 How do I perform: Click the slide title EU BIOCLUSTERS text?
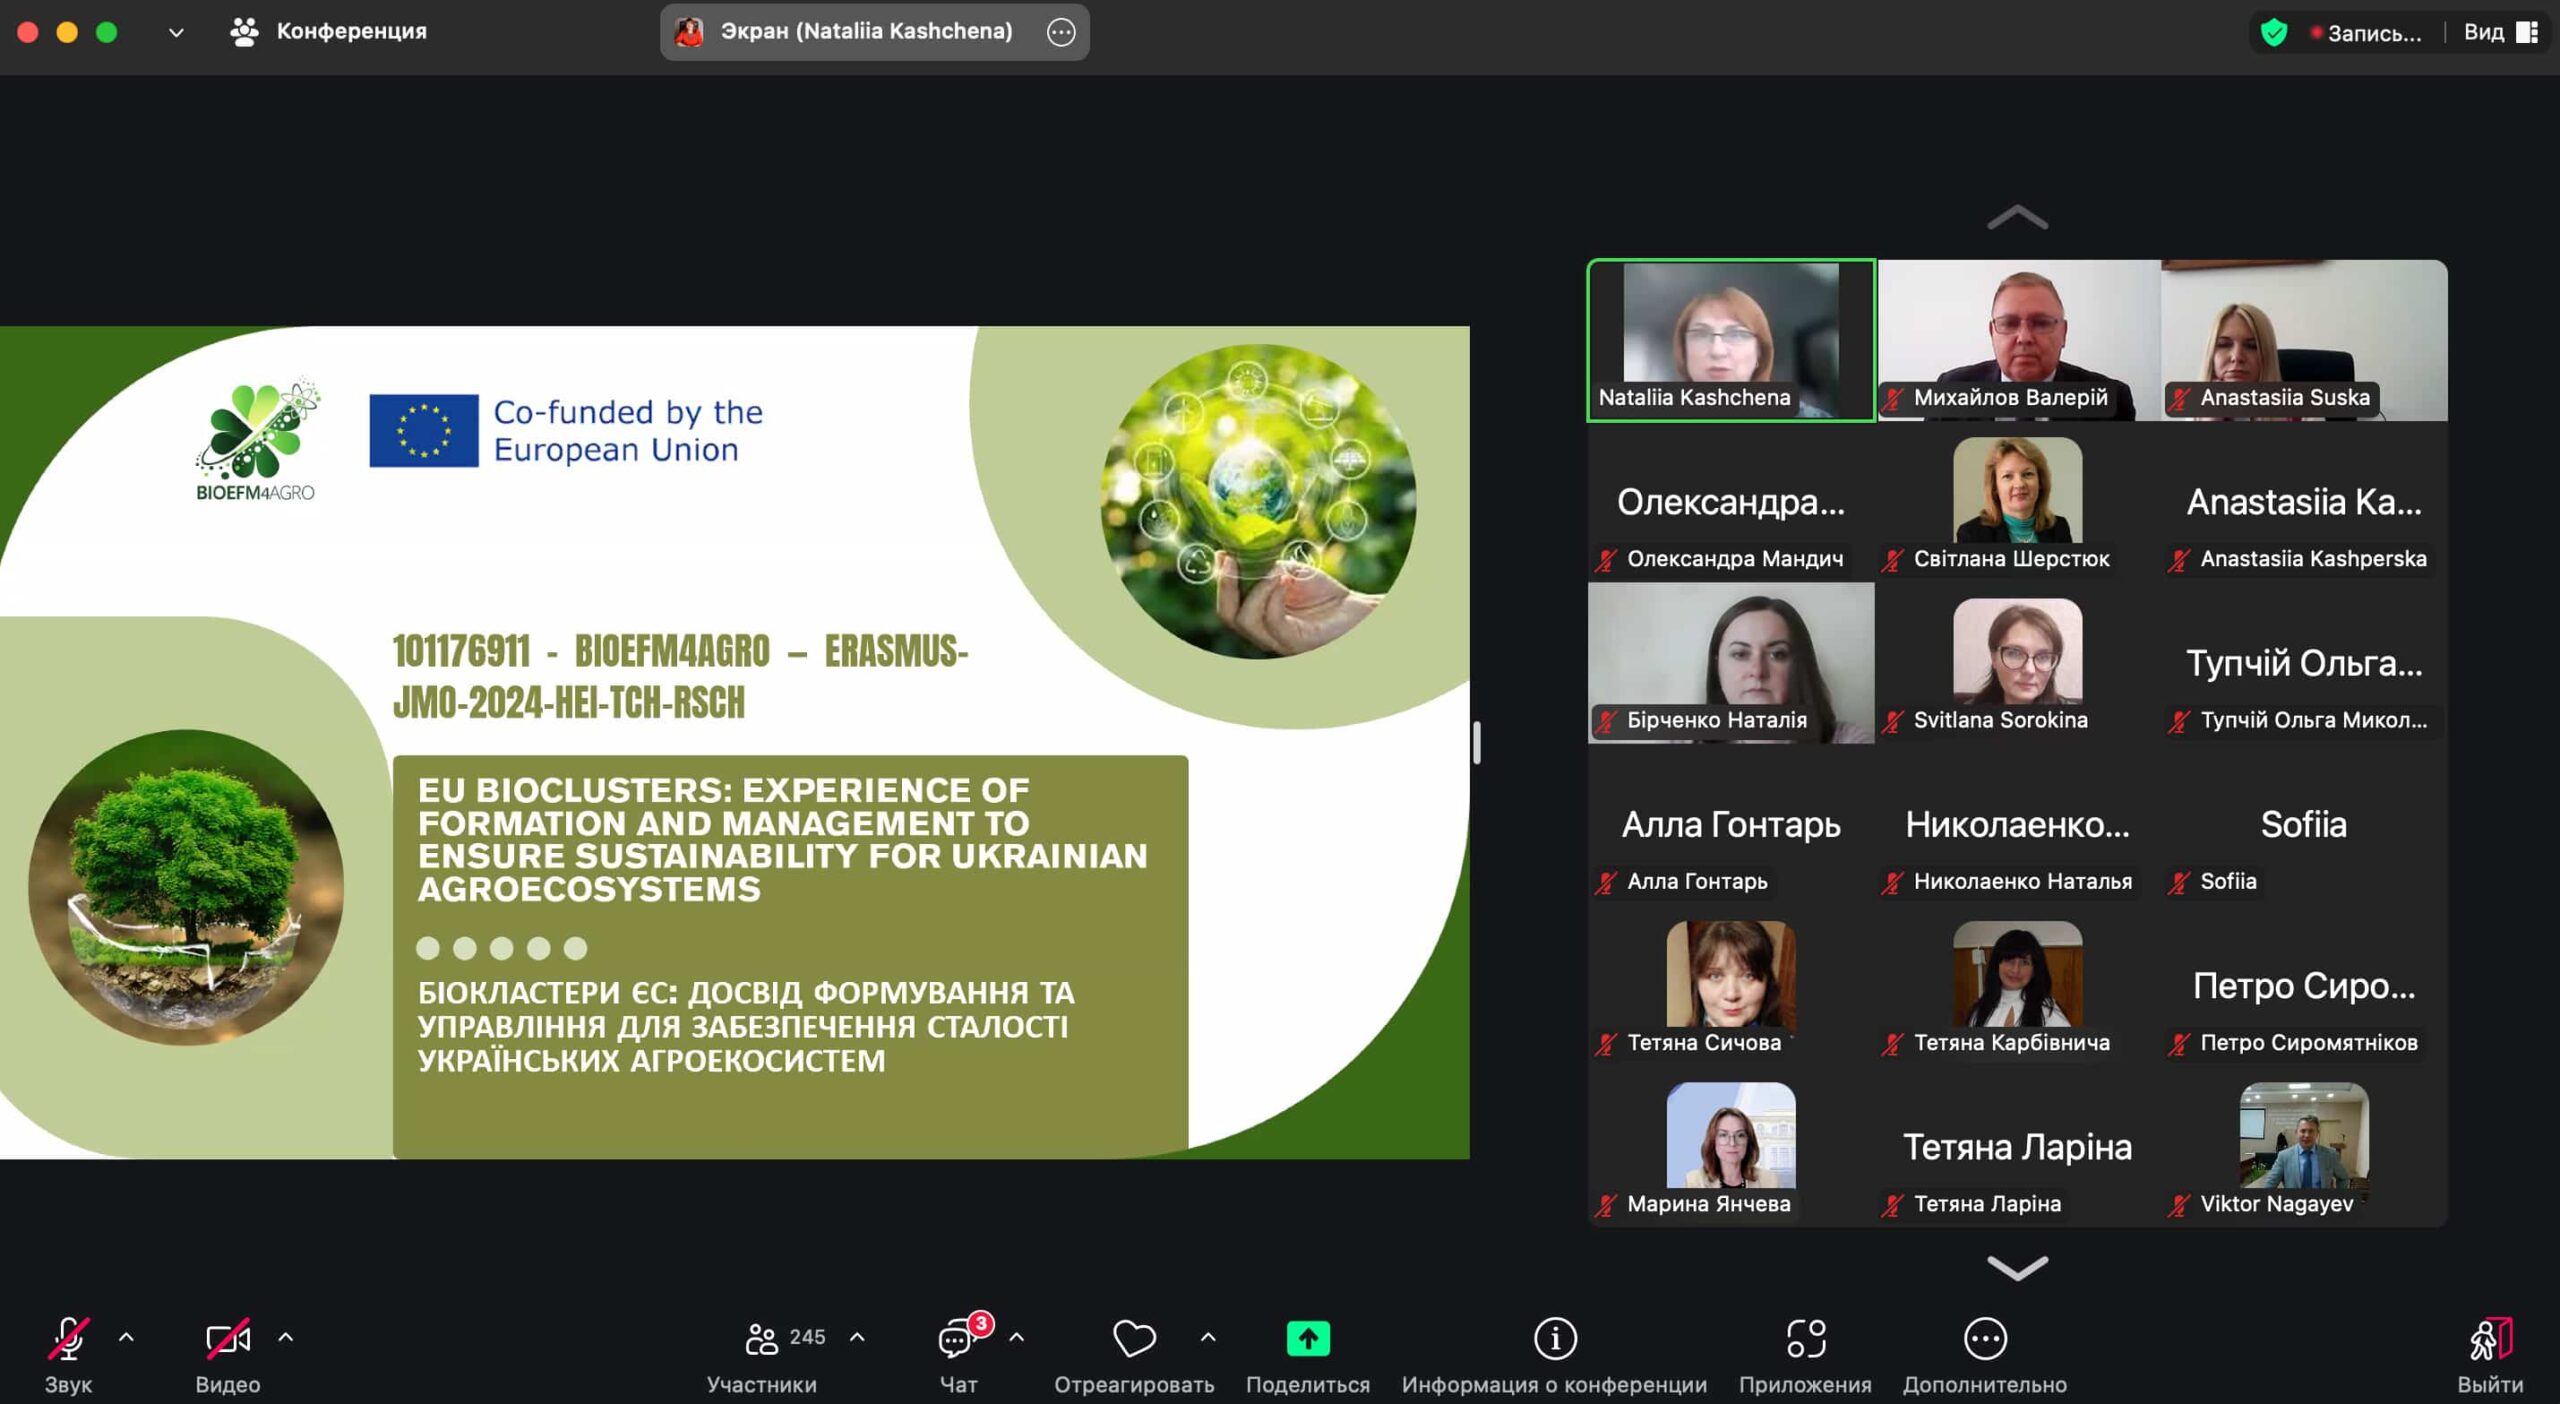pos(782,839)
